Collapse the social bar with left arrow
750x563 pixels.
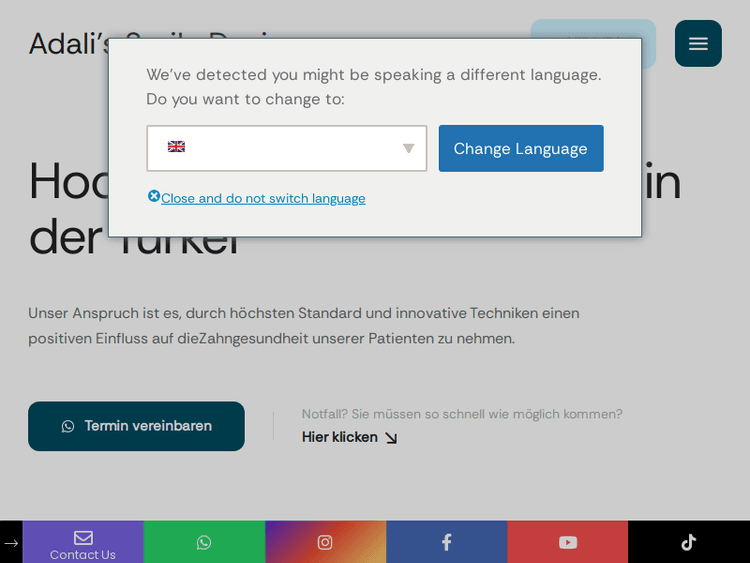click(x=11, y=543)
